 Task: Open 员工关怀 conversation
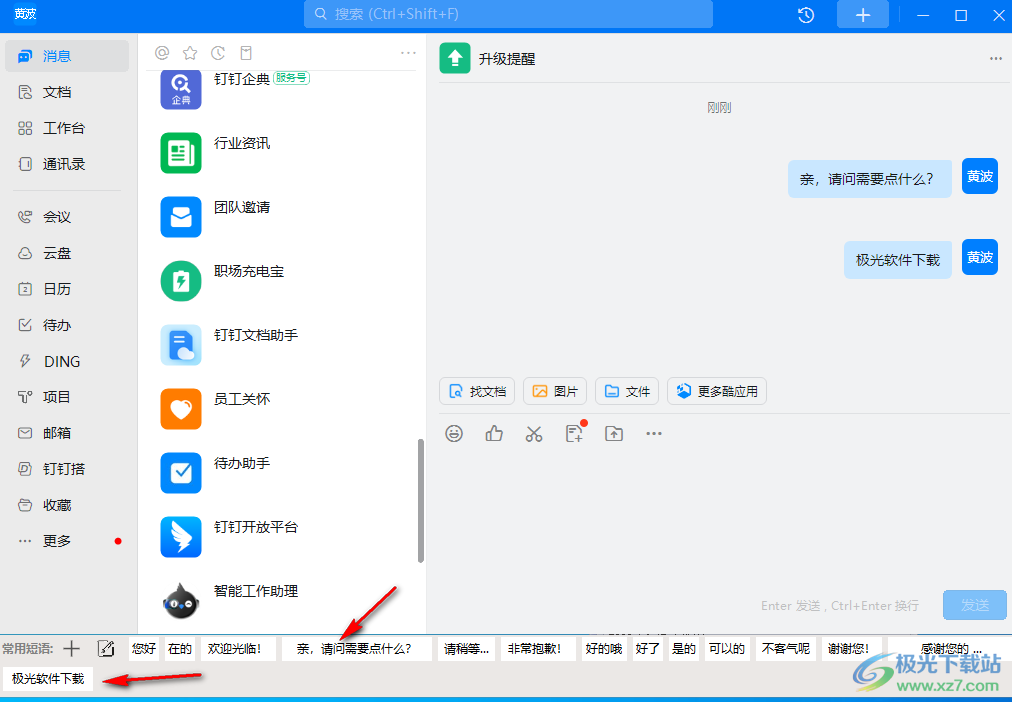(281, 408)
